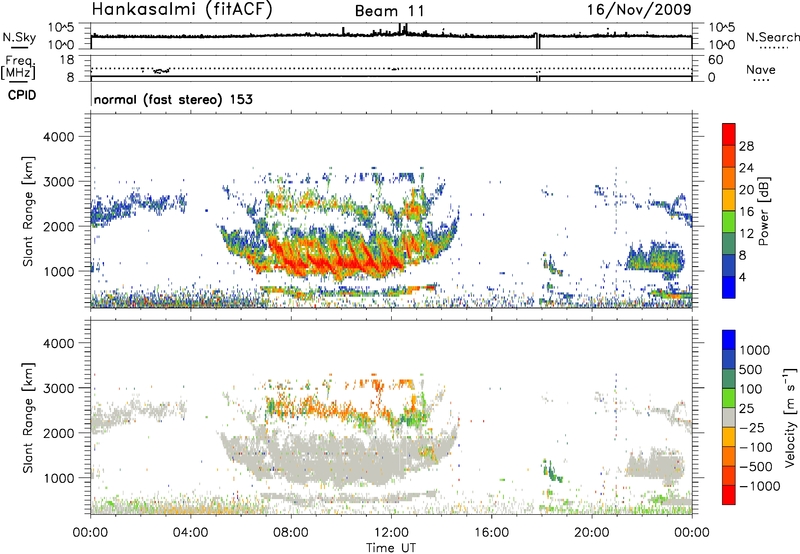
Task: Click the '28' tick on Power colorbar
Action: pos(746,146)
